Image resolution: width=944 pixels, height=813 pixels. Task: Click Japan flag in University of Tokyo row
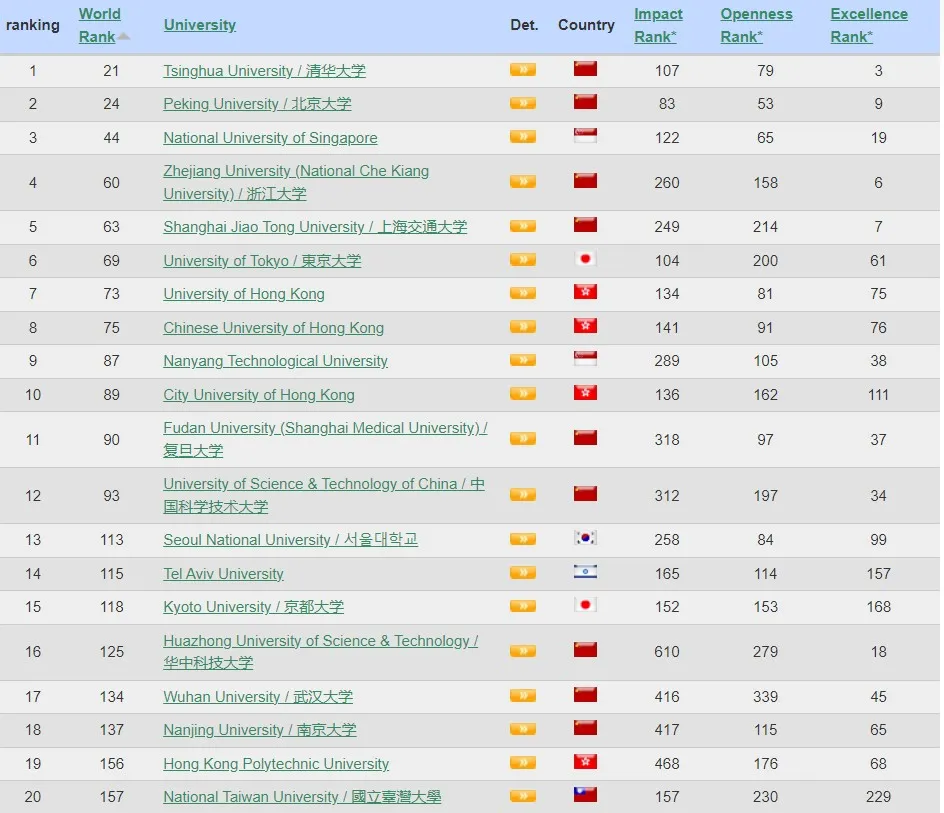(x=585, y=258)
